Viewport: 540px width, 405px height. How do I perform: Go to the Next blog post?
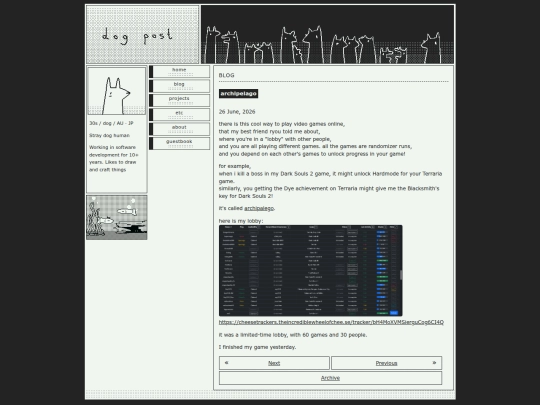click(274, 363)
